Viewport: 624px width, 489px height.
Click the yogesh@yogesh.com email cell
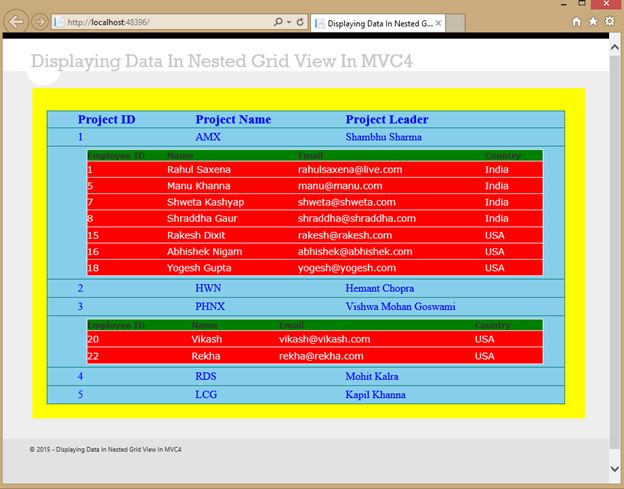[x=347, y=268]
